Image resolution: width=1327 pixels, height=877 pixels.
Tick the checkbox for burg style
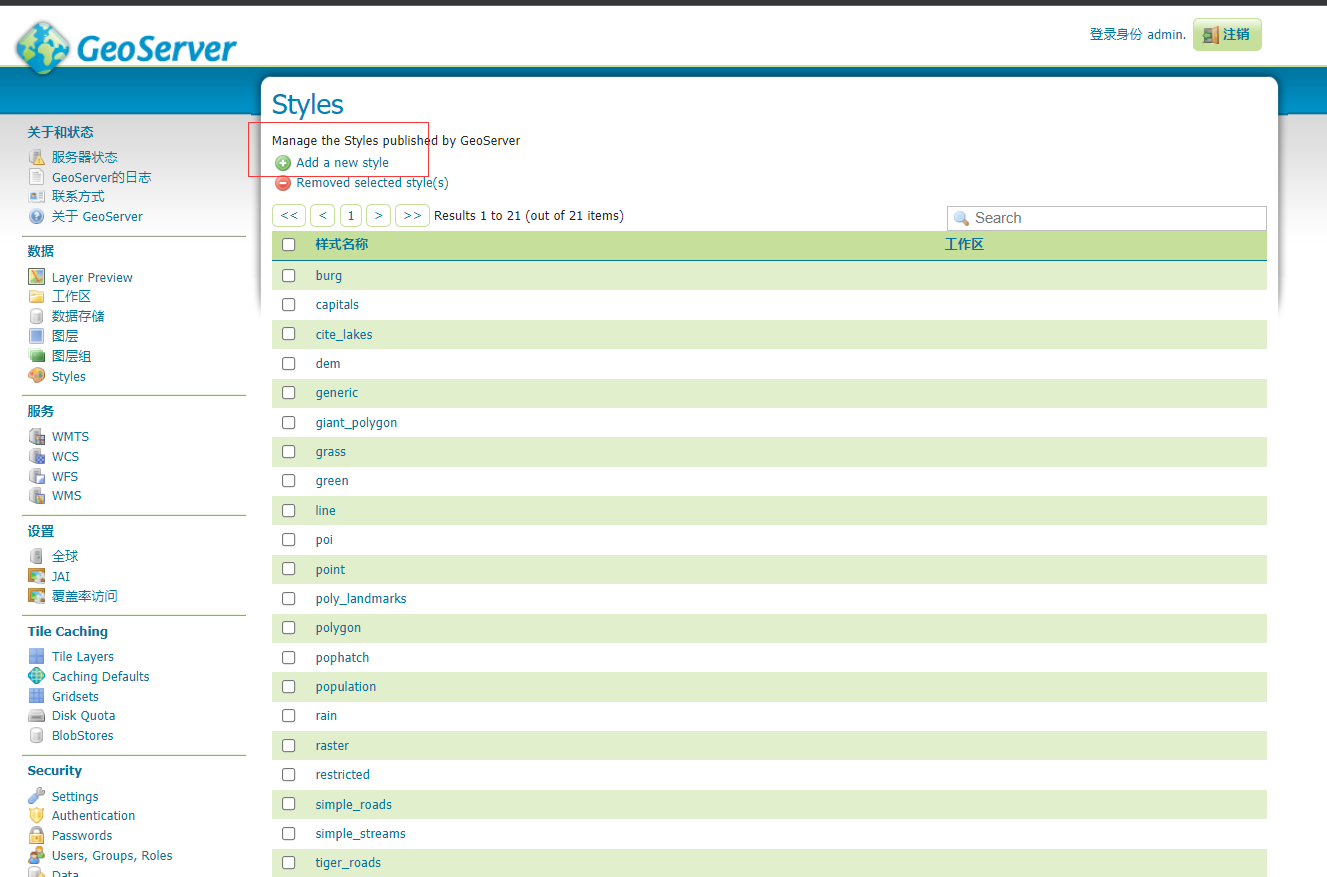(289, 275)
